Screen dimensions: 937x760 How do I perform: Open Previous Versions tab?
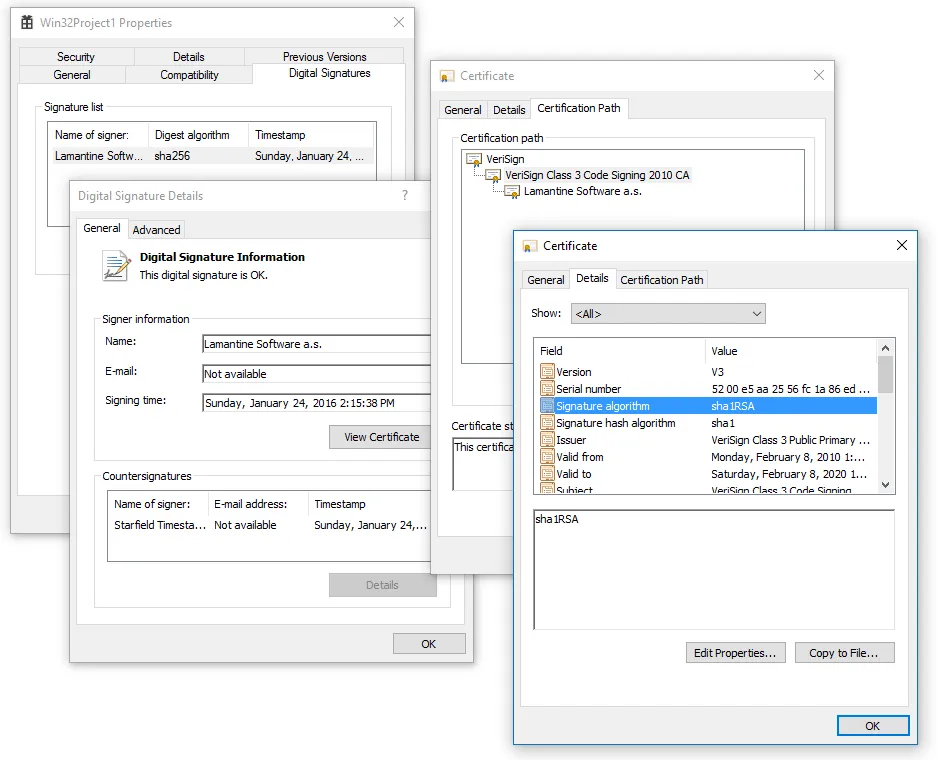click(x=324, y=56)
